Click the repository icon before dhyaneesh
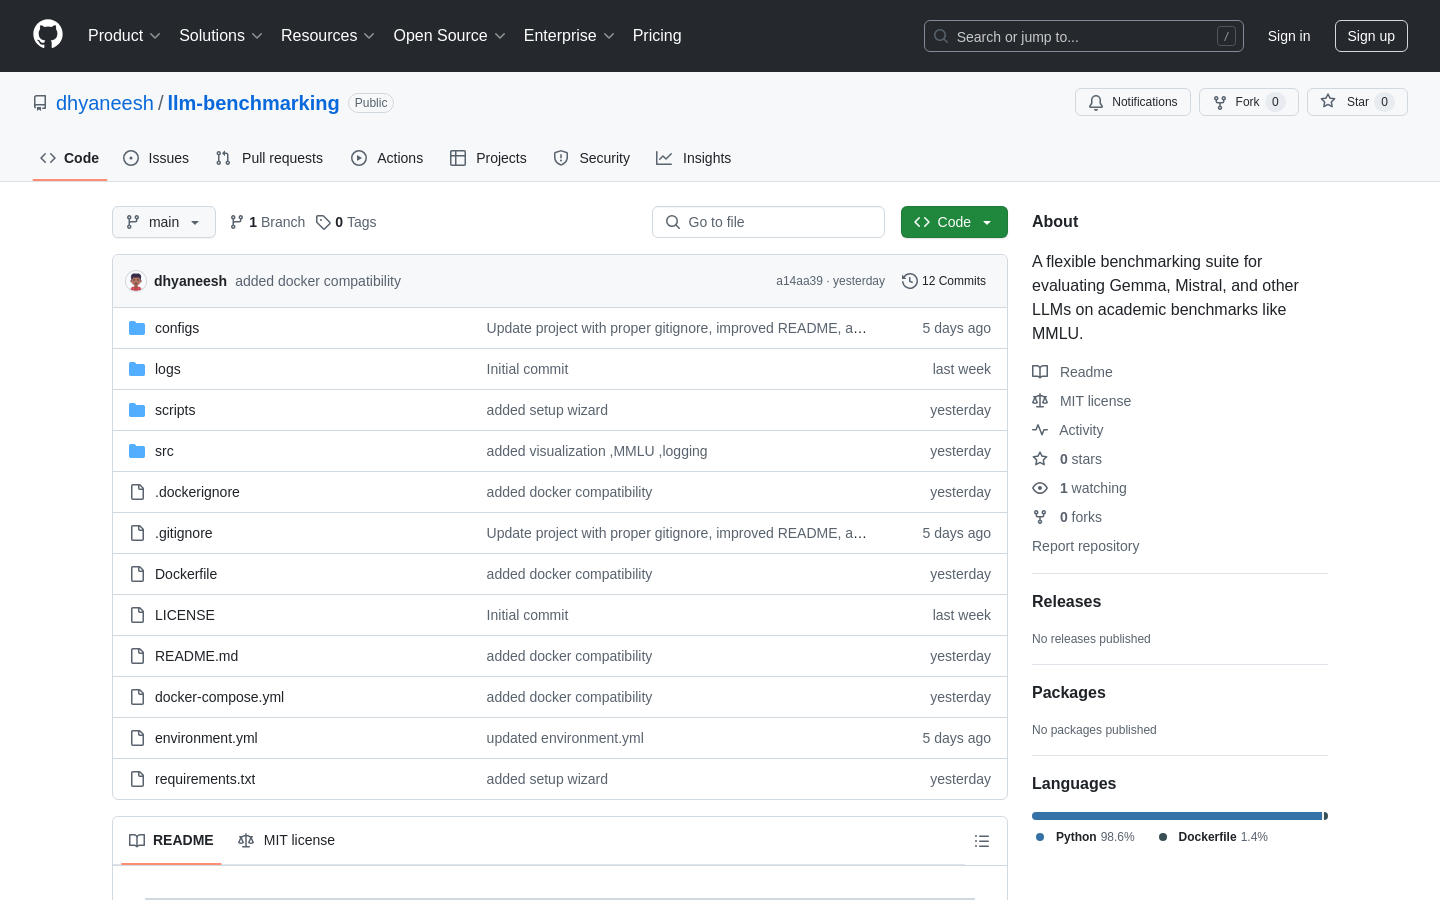 tap(40, 103)
